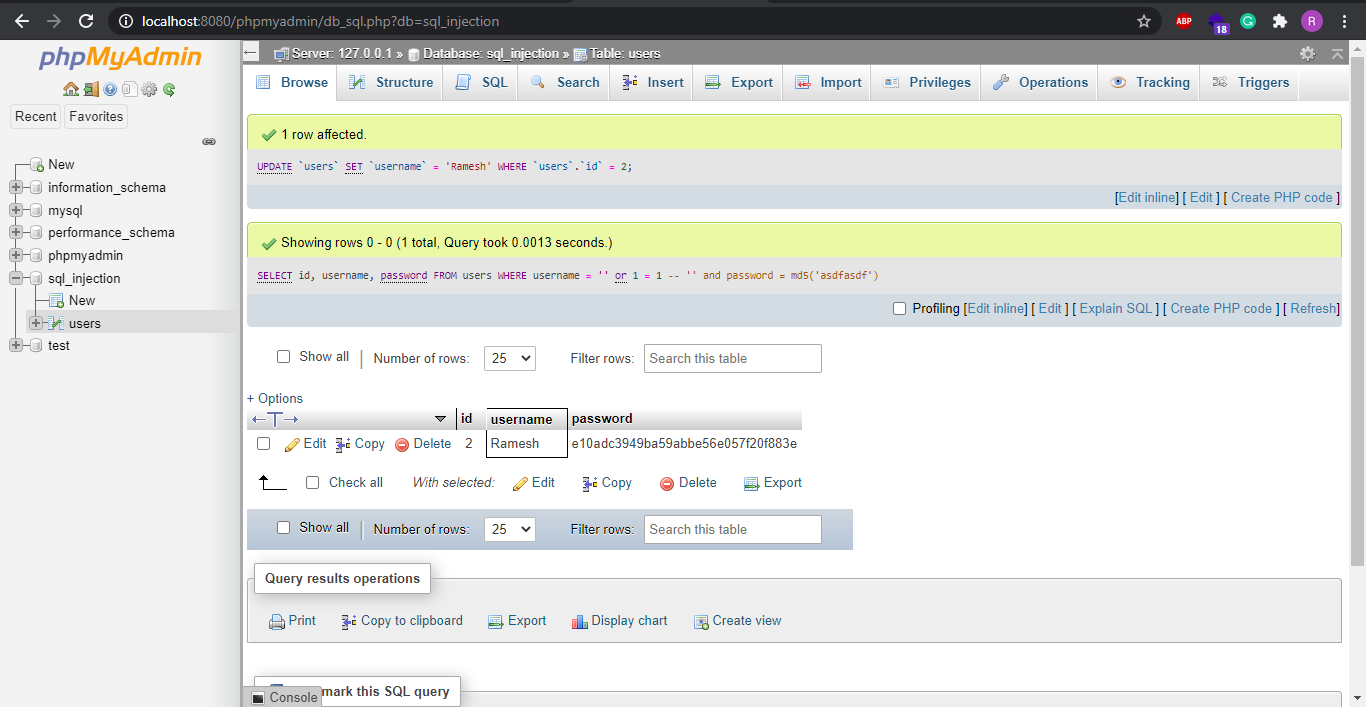This screenshot has height=707, width=1366.
Task: Click the phpMyAdmin Home icon in sidebar
Action: (x=71, y=89)
